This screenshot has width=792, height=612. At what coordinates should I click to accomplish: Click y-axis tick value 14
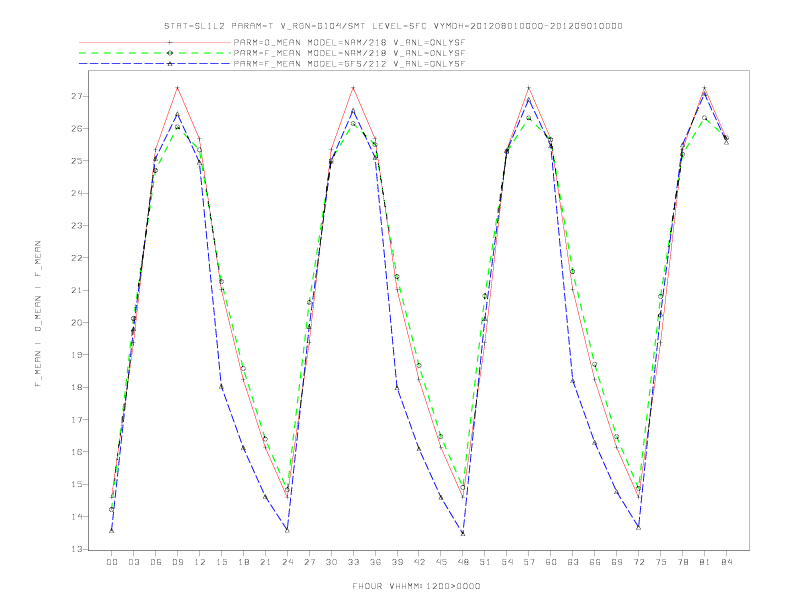(x=76, y=517)
